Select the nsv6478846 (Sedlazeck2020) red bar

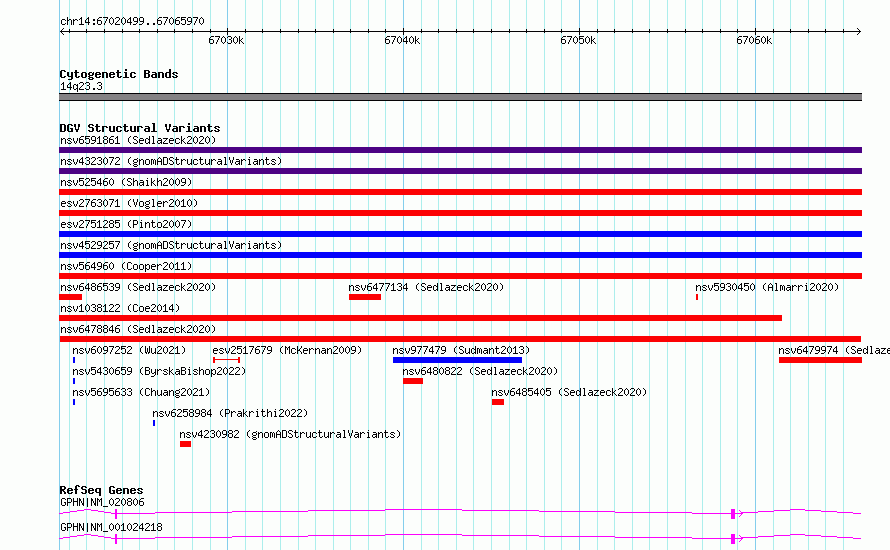(460, 339)
